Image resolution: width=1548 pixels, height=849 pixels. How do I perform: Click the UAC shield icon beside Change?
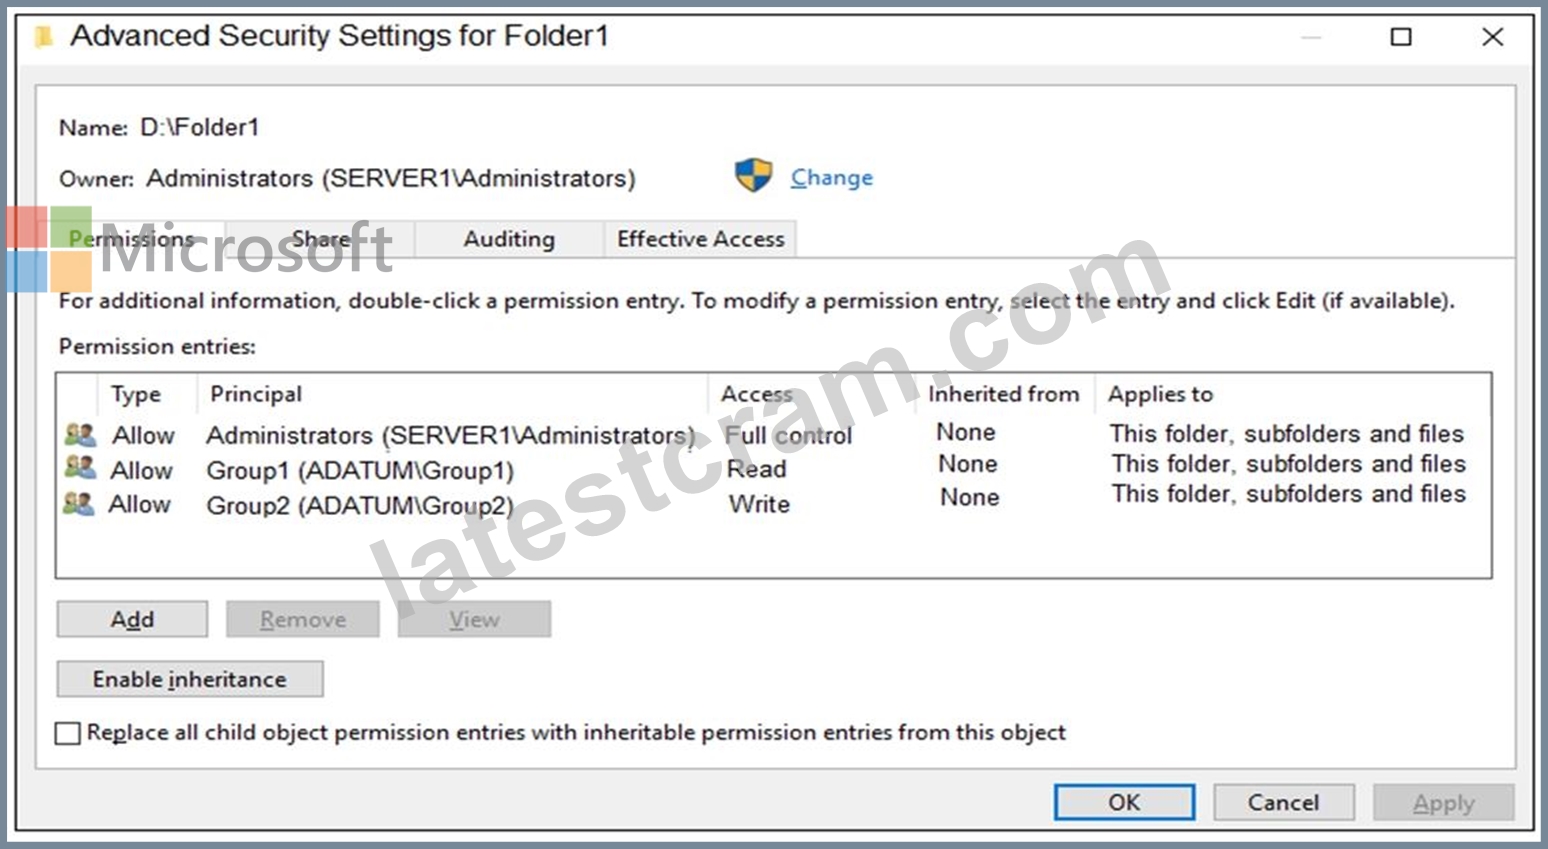753,176
